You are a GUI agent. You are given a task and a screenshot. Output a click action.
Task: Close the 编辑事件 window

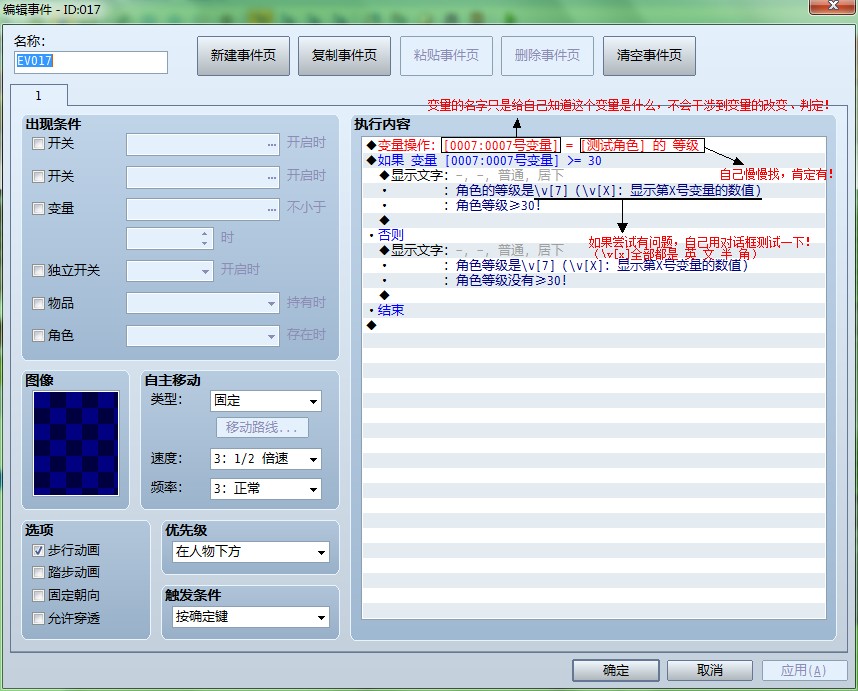coord(833,6)
